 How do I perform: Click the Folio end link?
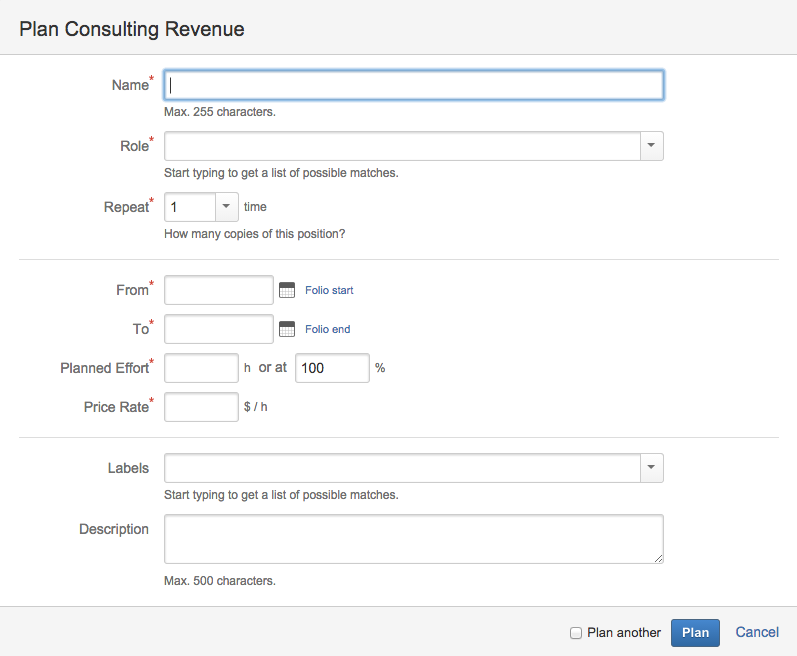(x=327, y=329)
